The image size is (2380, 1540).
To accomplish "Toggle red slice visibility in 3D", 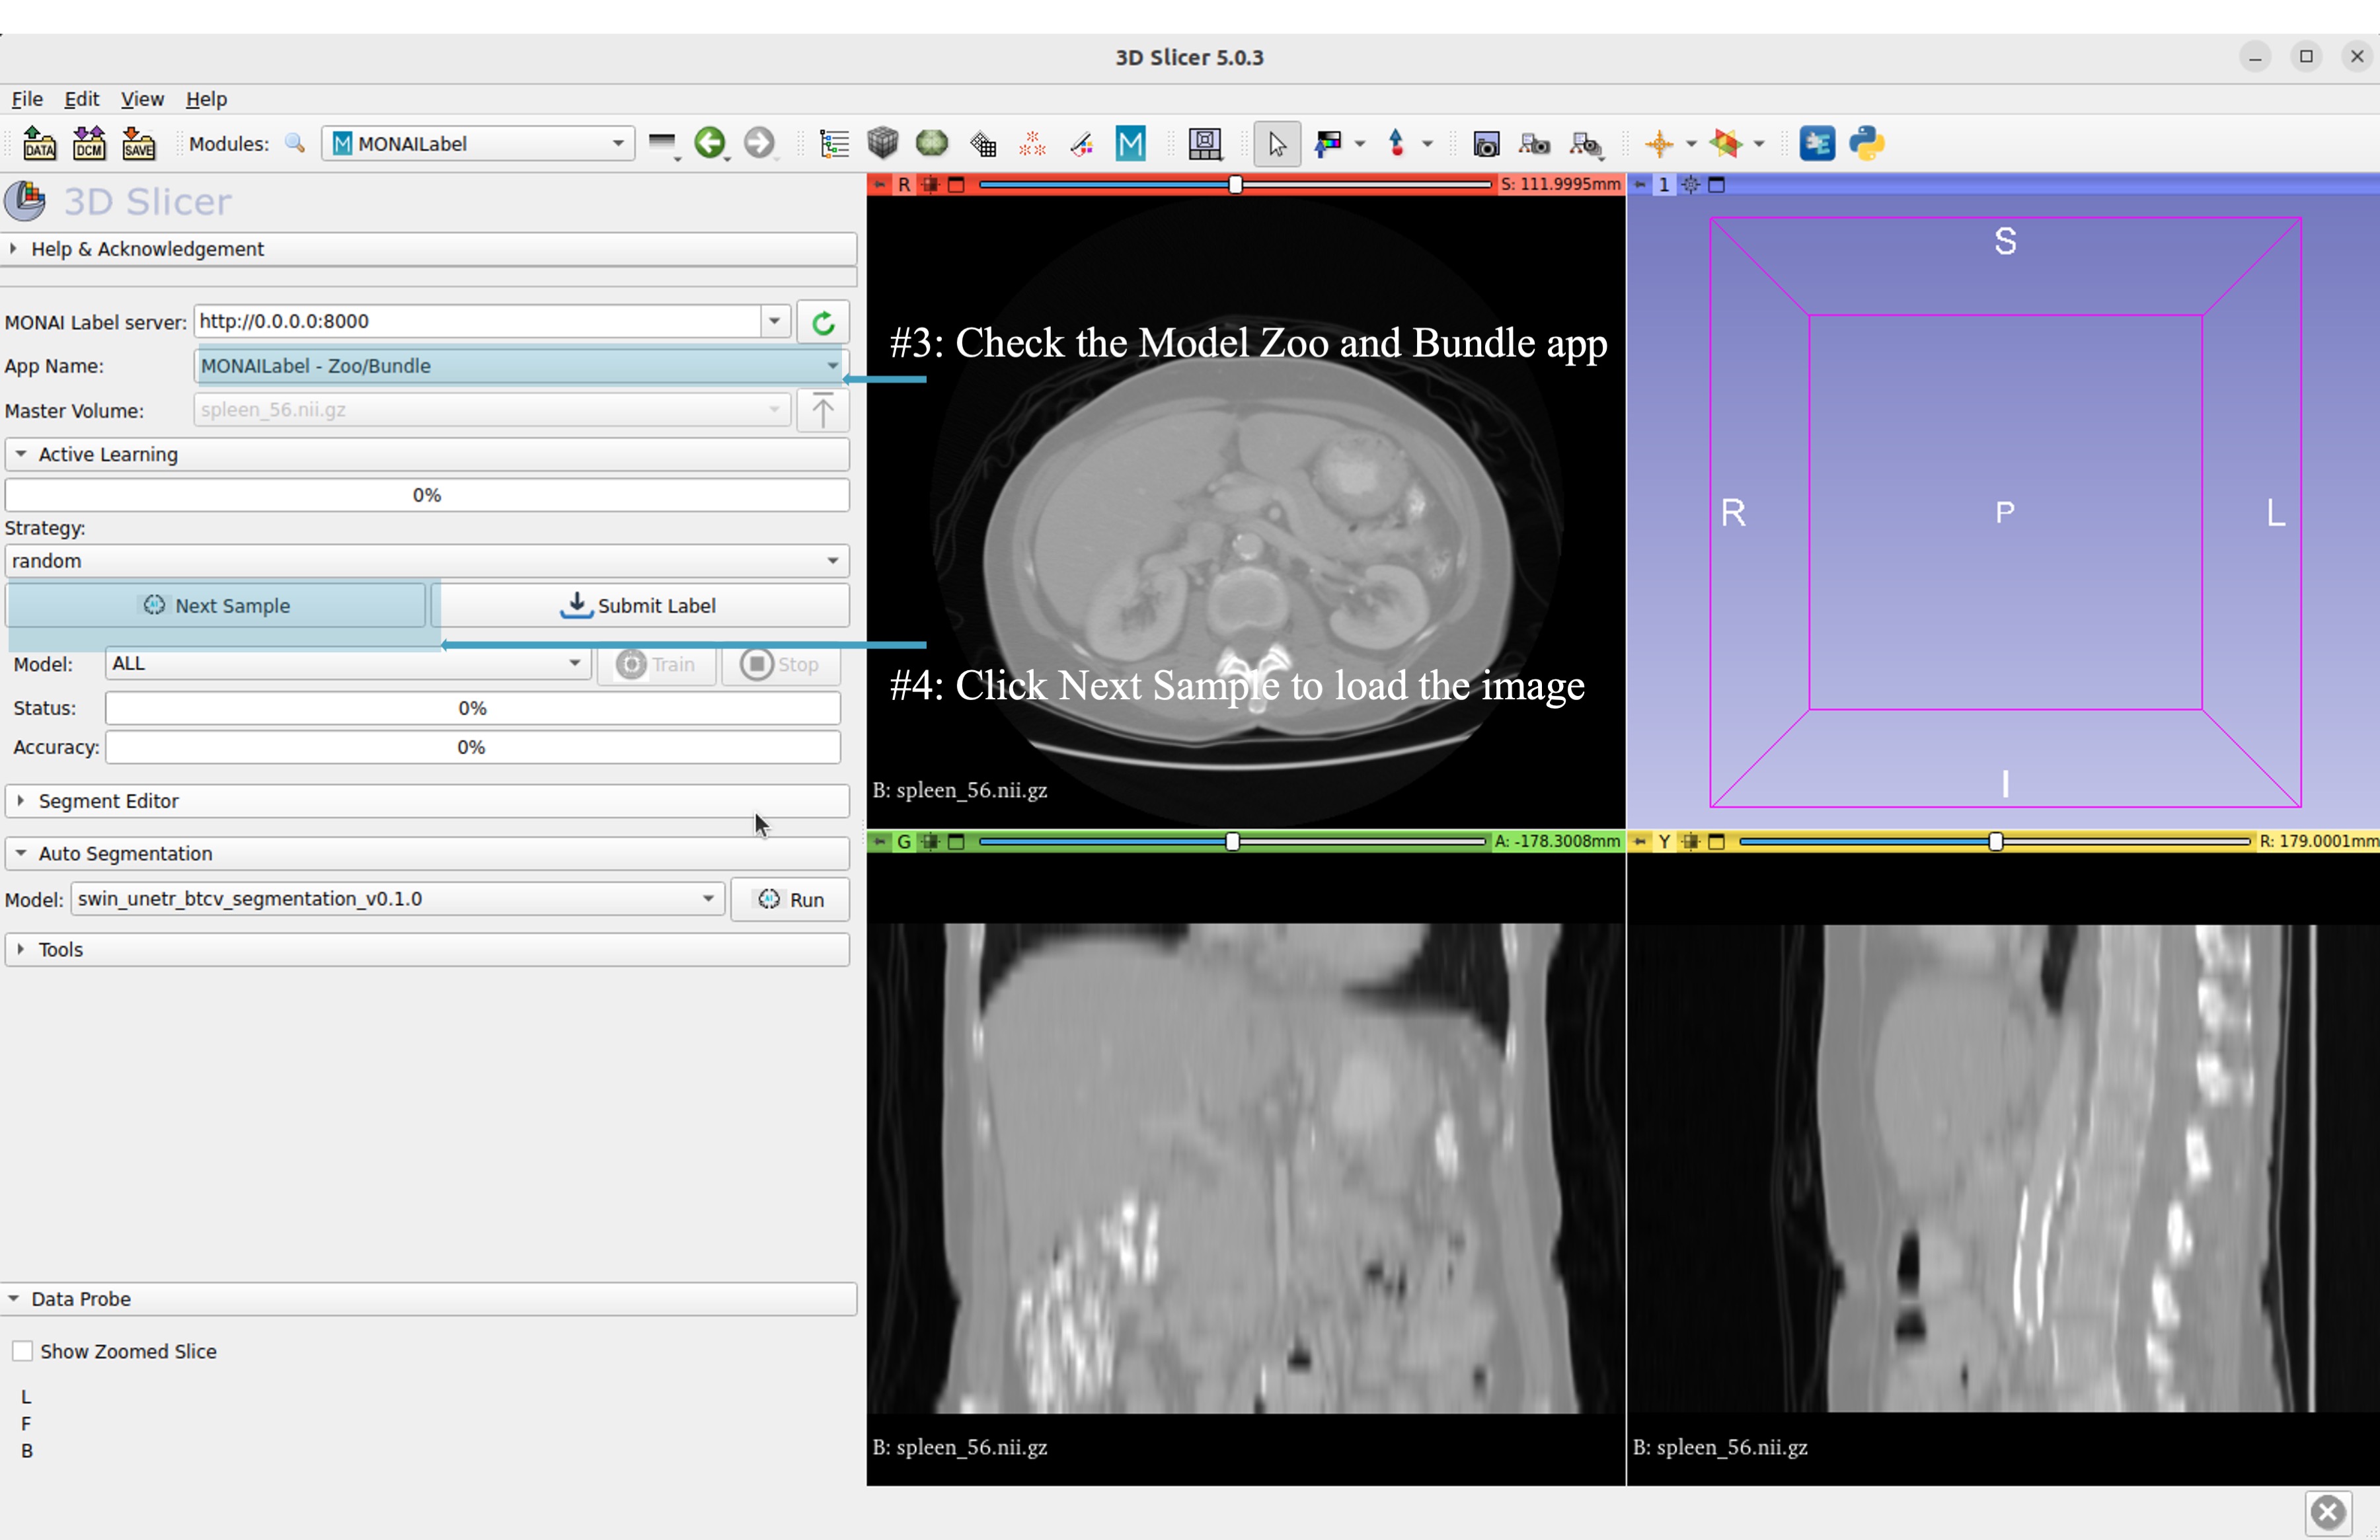I will [x=930, y=184].
